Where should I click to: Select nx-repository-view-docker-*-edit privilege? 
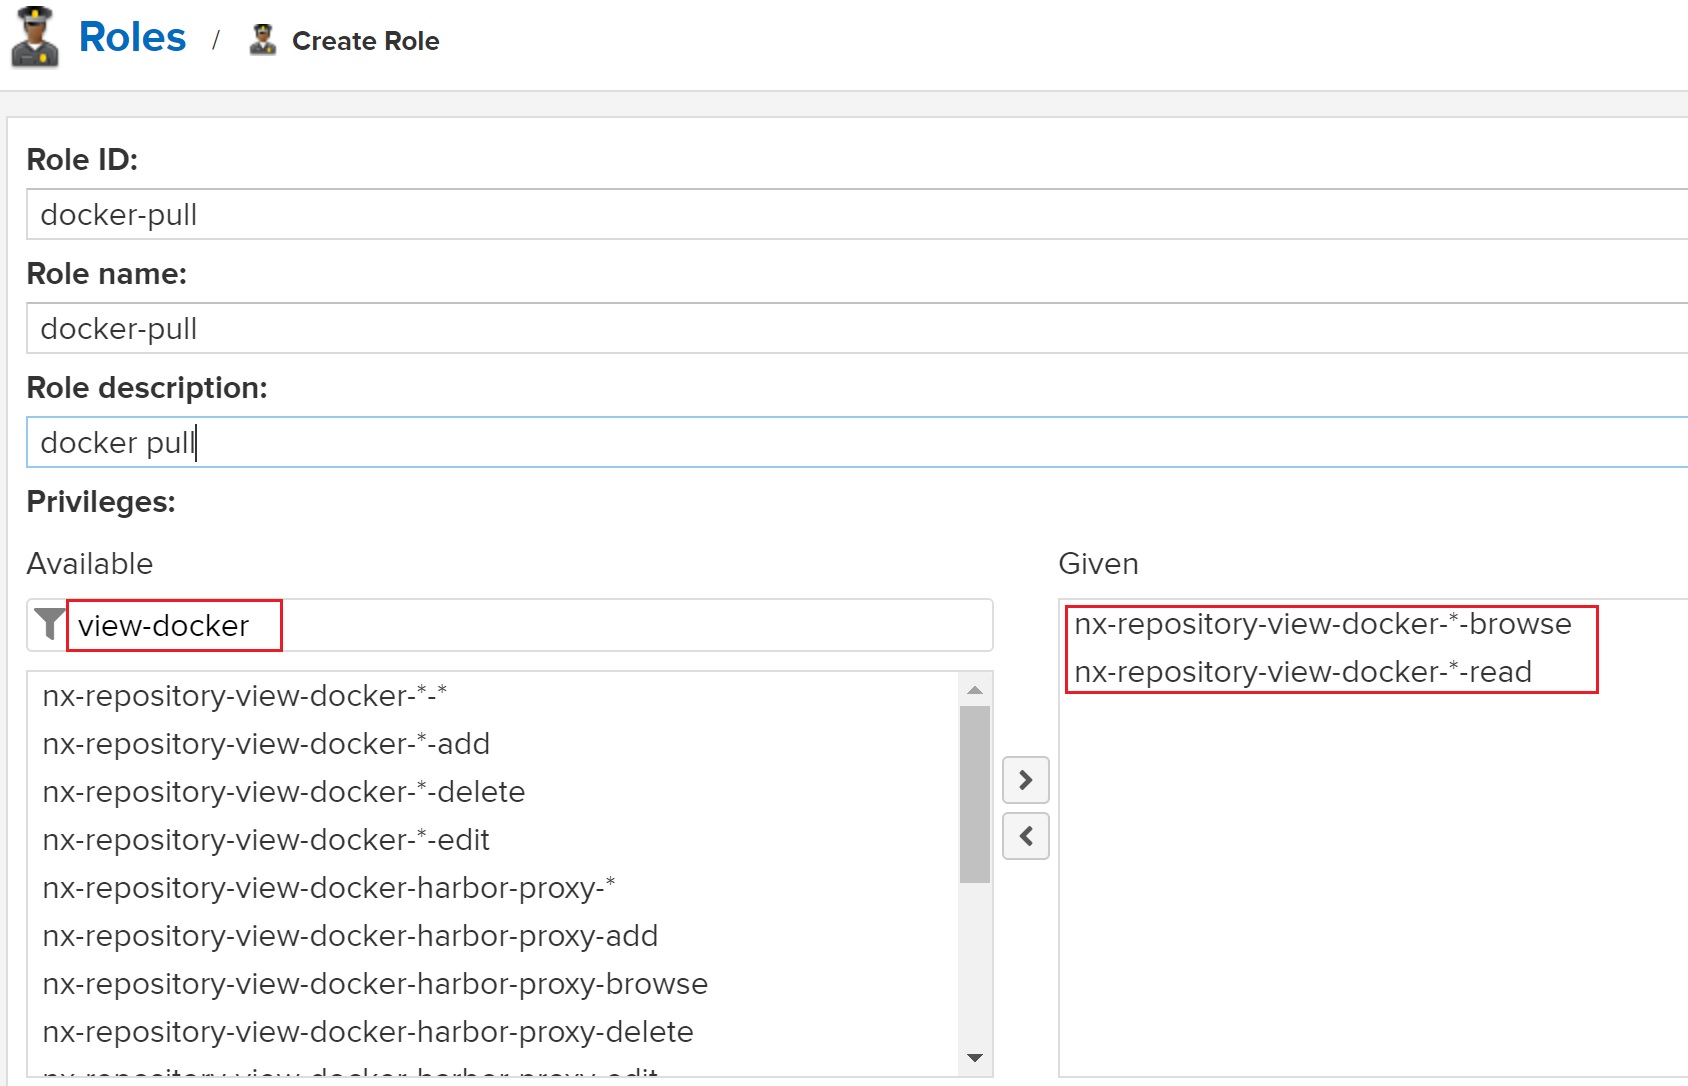494,840
